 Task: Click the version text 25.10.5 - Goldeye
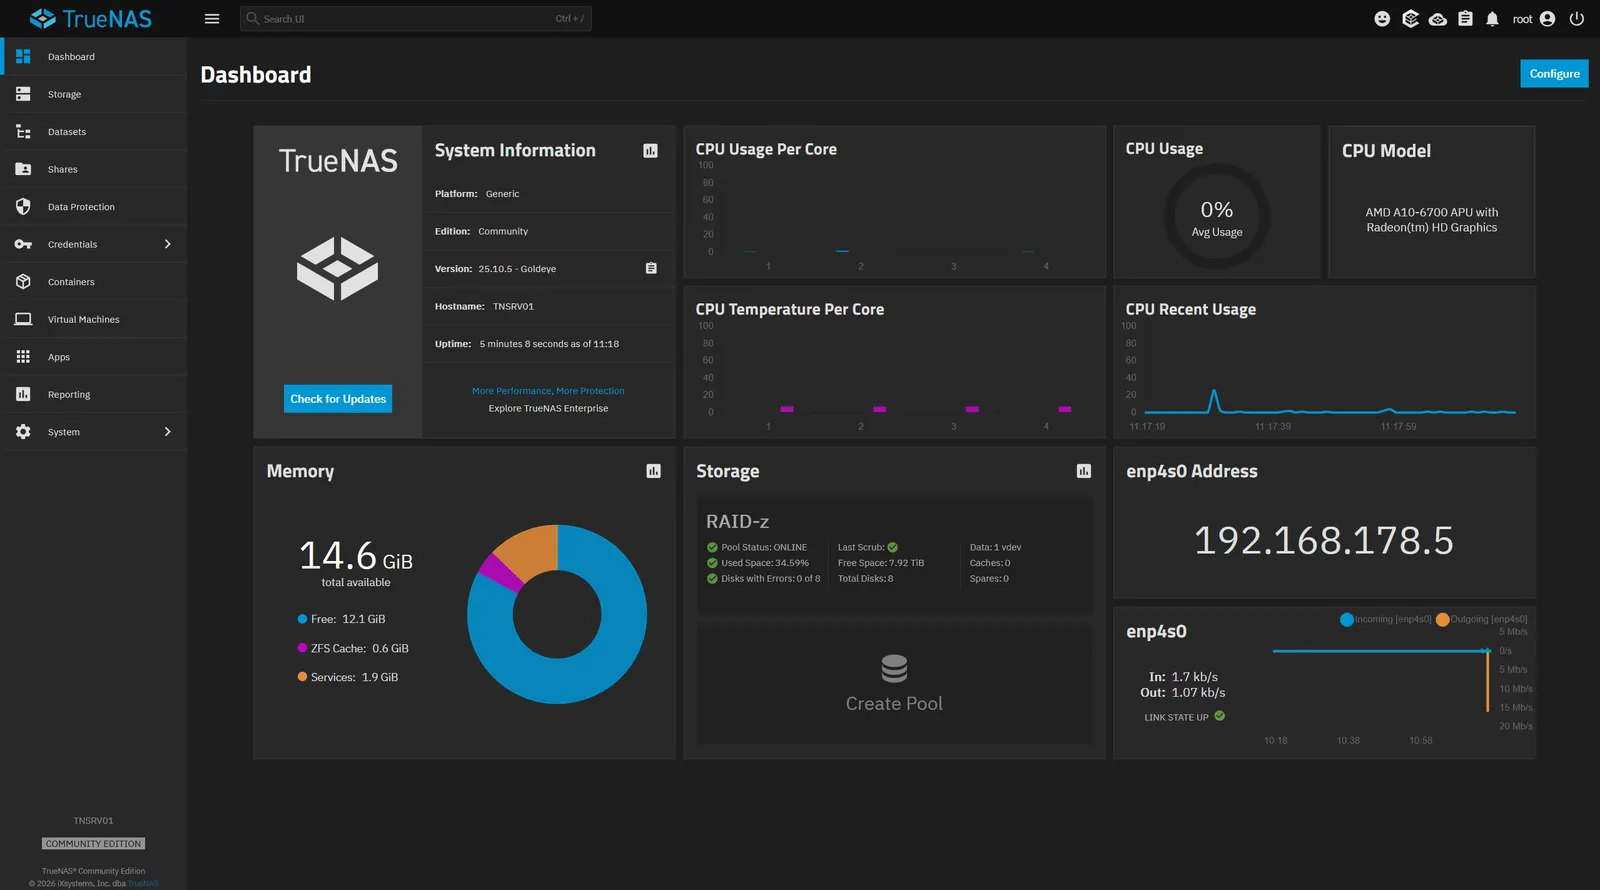pyautogui.click(x=517, y=269)
